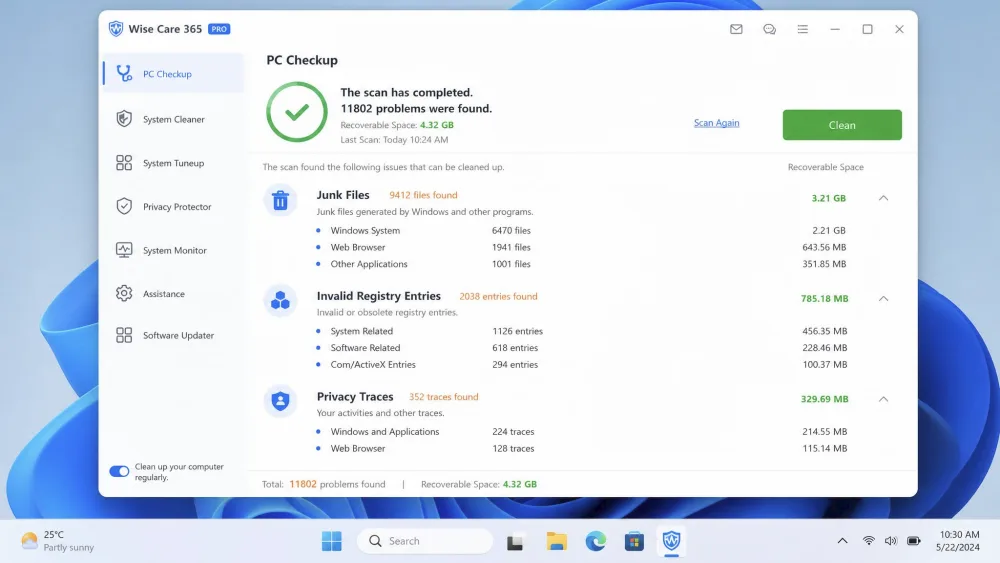This screenshot has width=1000, height=563.
Task: Switch to the Software Updater tab
Action: click(173, 335)
